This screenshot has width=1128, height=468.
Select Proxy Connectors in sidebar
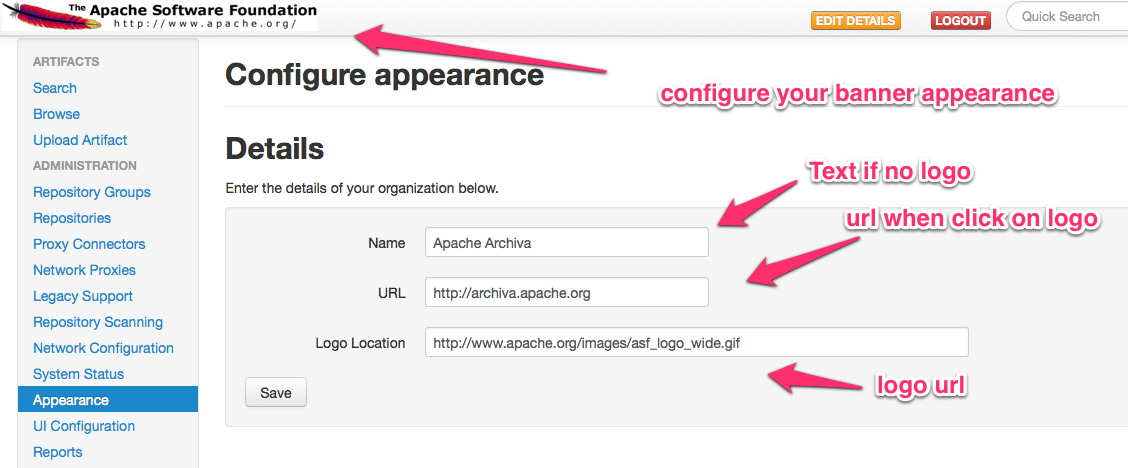click(89, 244)
